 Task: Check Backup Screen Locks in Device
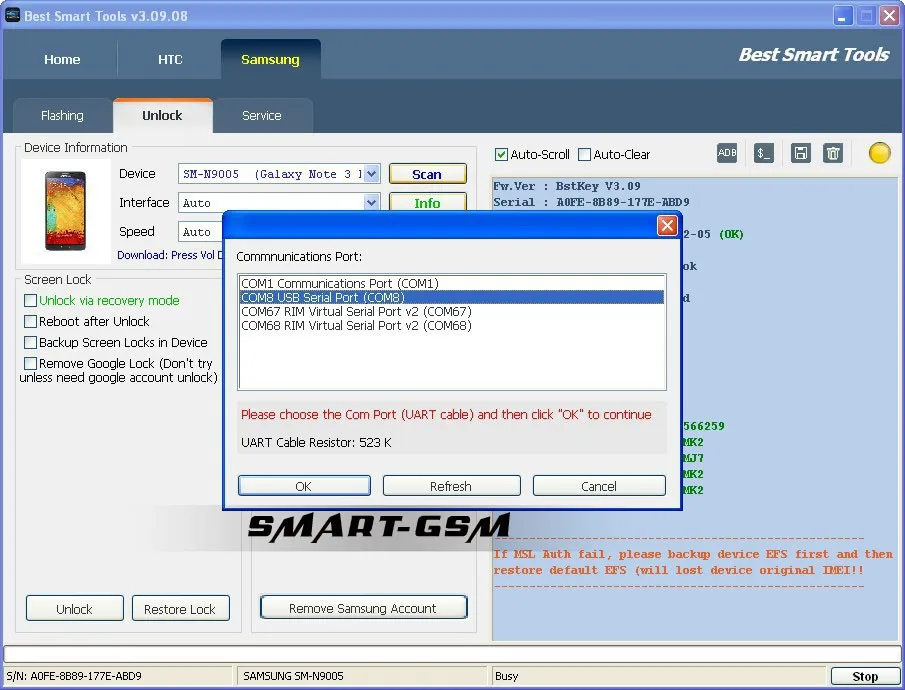31,342
